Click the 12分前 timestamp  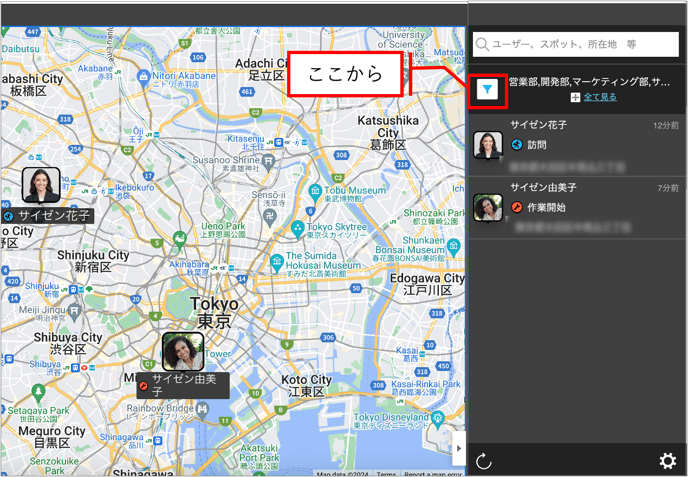click(x=666, y=126)
